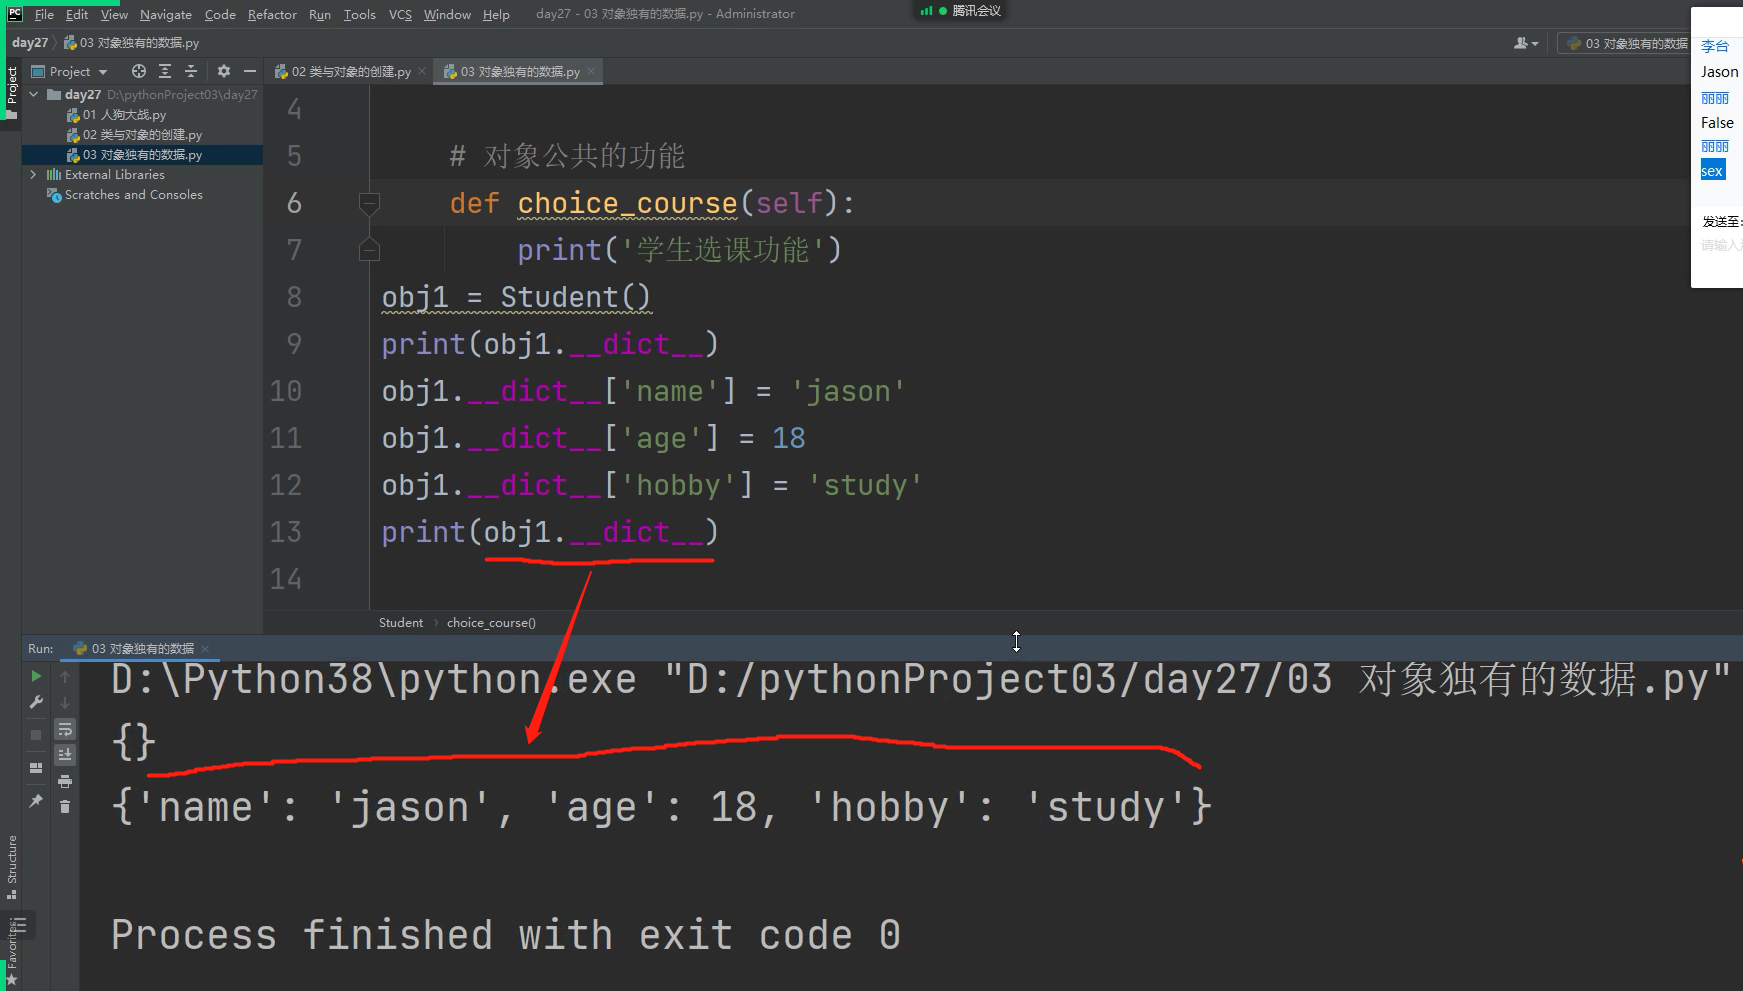
Task: Open the Edit menu
Action: (x=77, y=14)
